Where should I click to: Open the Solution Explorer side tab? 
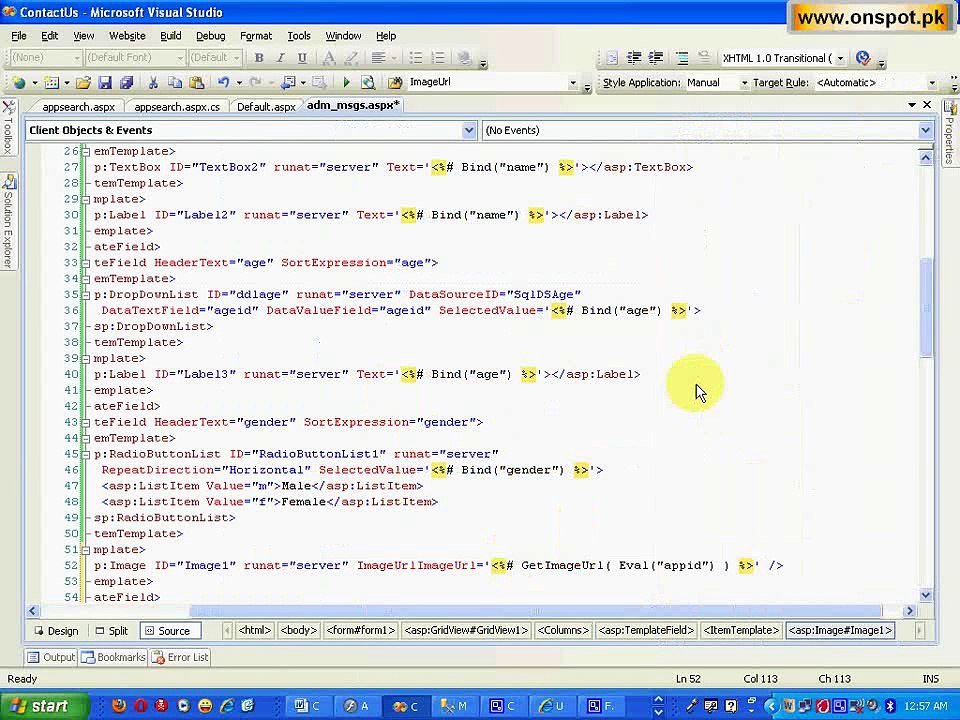[x=9, y=222]
